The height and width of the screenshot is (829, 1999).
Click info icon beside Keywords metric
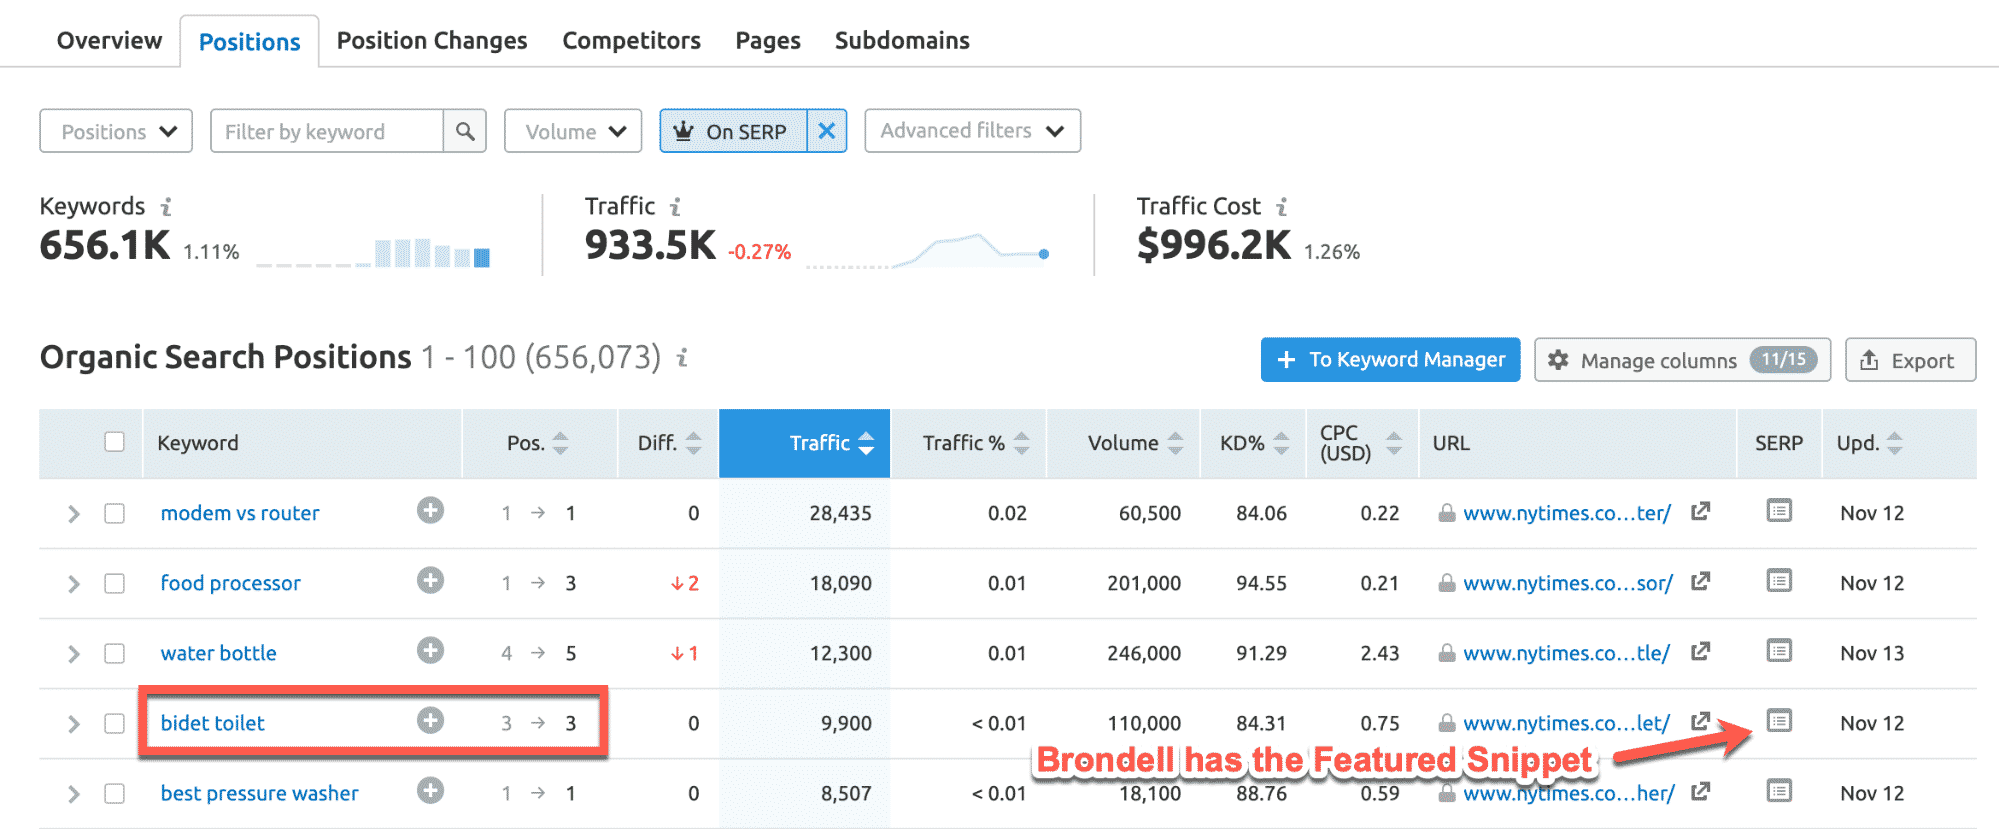[x=166, y=207]
